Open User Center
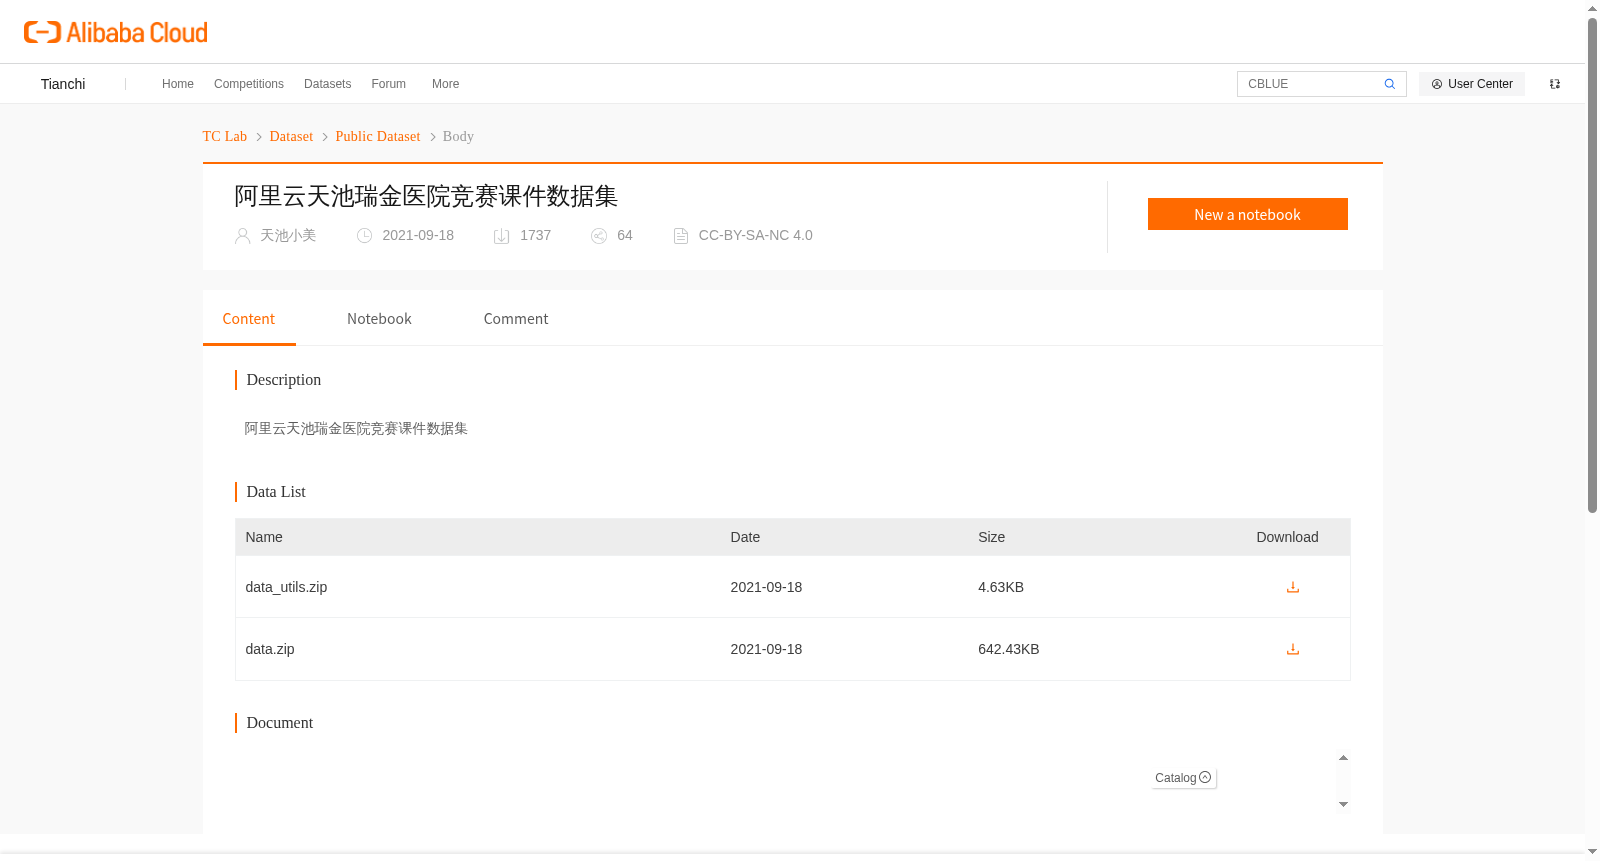Image resolution: width=1600 pixels, height=861 pixels. click(x=1471, y=84)
